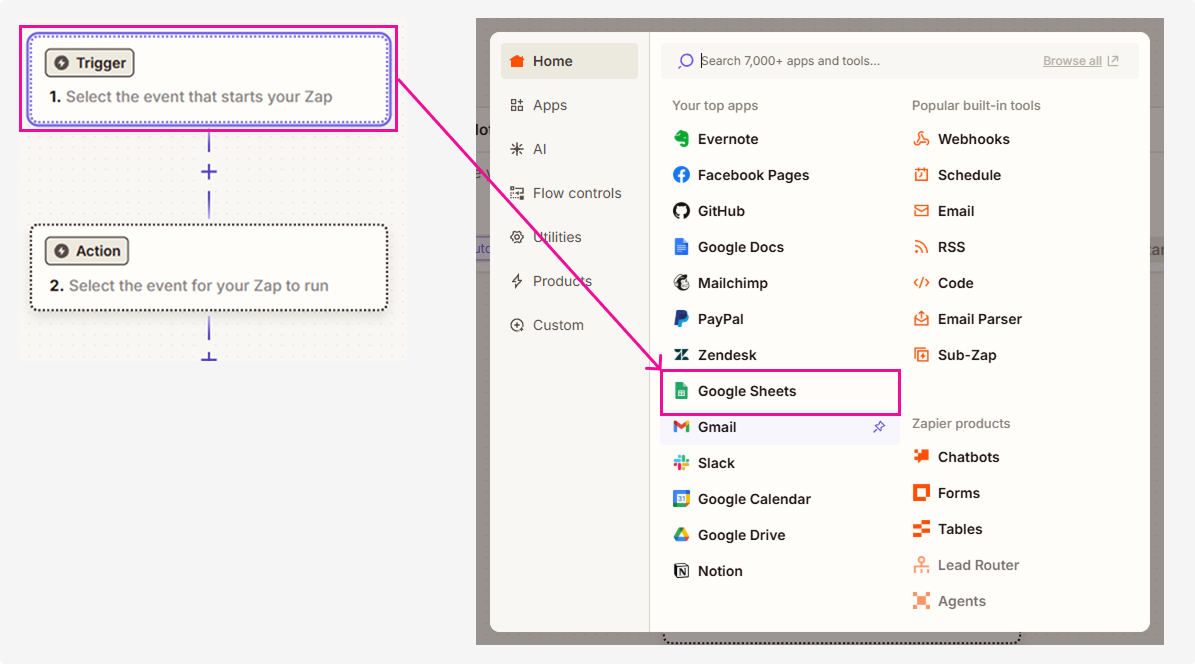Open the AI category
1195x664 pixels.
(539, 149)
